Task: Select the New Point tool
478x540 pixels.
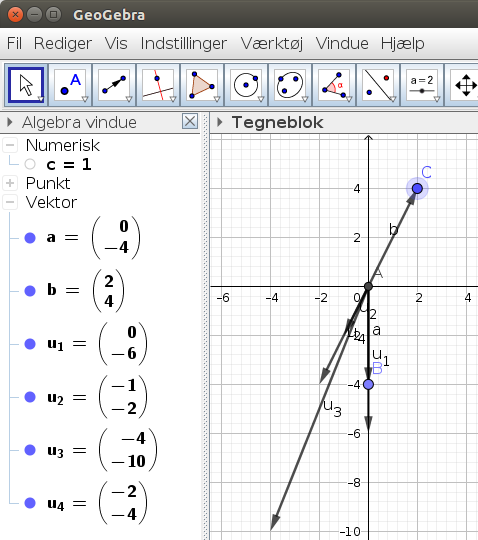Action: (x=70, y=85)
